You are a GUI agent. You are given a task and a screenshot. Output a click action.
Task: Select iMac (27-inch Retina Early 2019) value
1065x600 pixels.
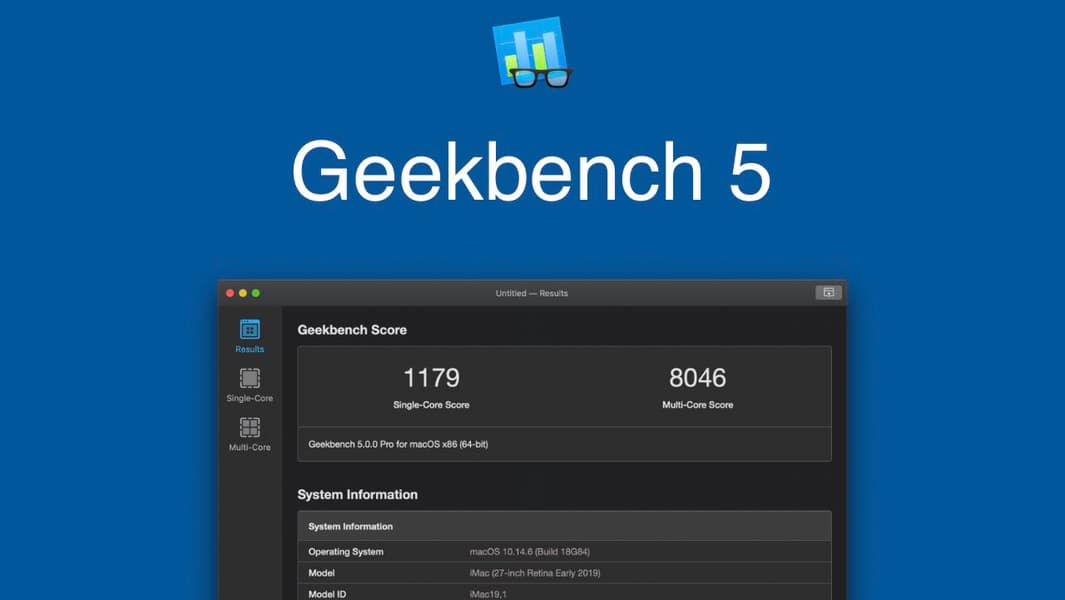[535, 573]
